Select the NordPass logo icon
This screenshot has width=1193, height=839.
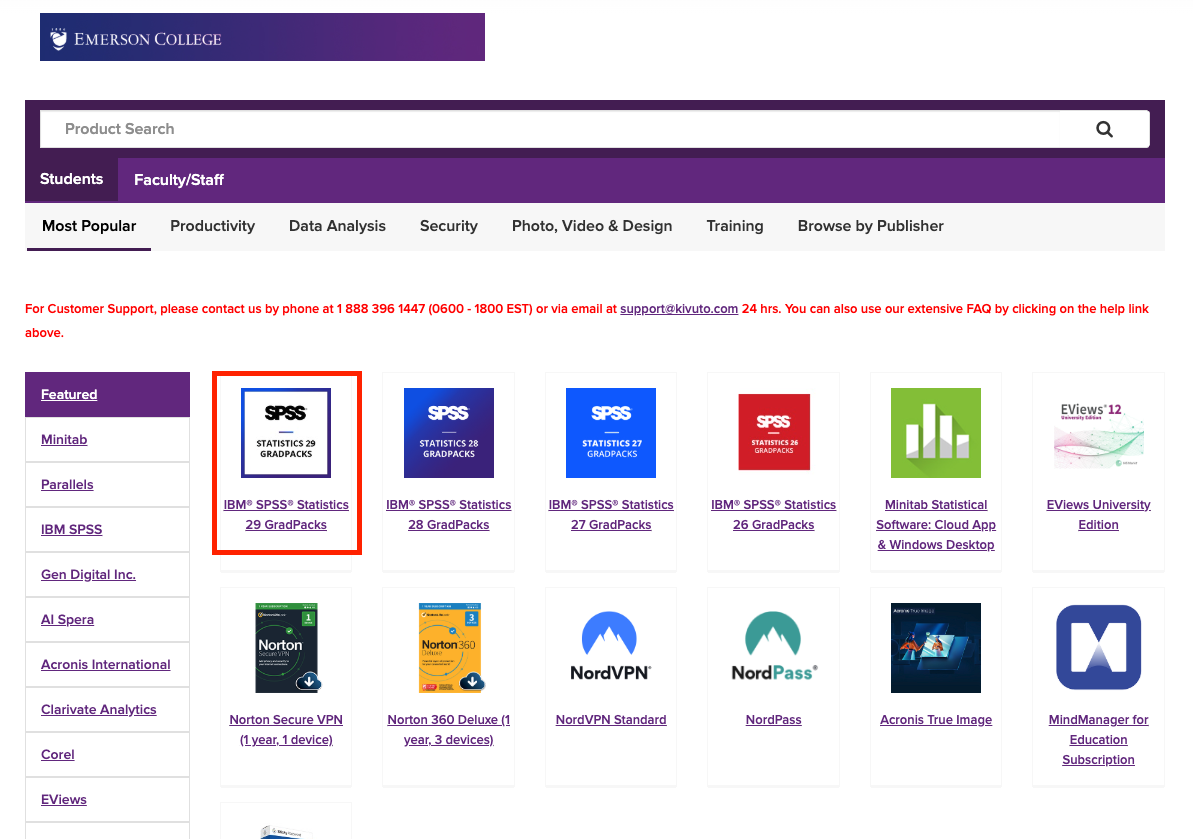pyautogui.click(x=773, y=647)
